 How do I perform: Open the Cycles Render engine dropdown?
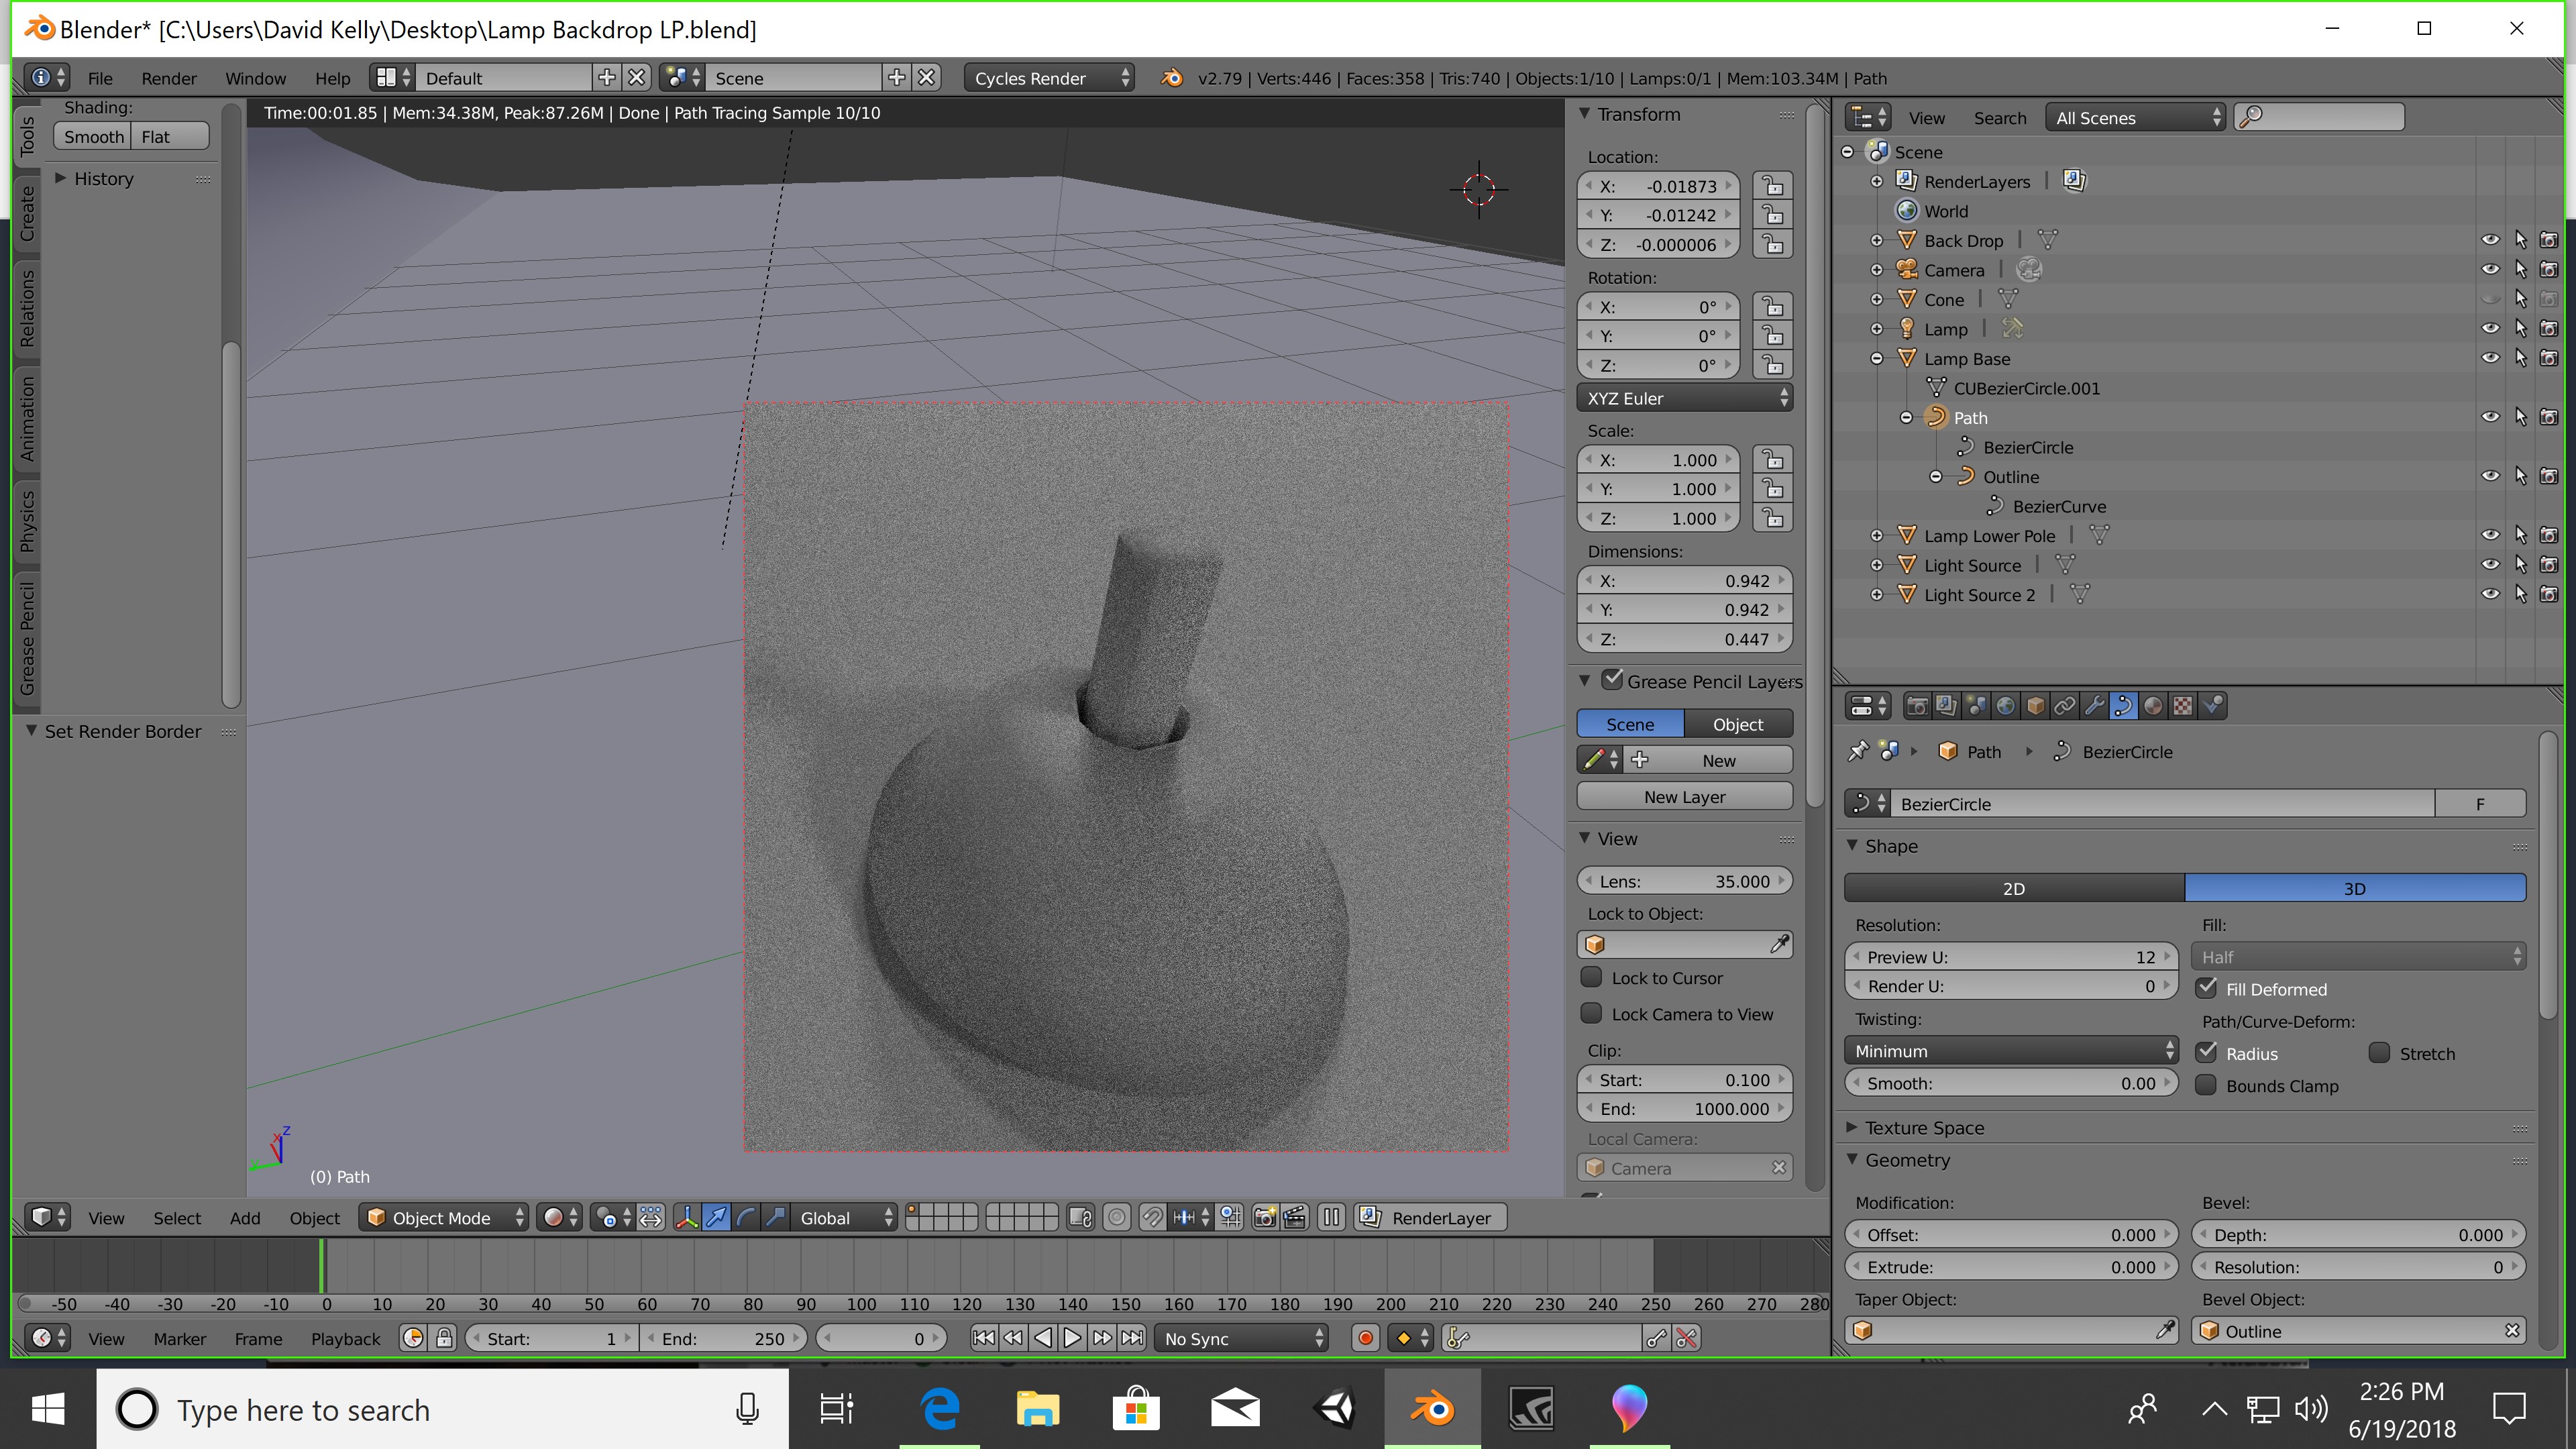[1049, 78]
